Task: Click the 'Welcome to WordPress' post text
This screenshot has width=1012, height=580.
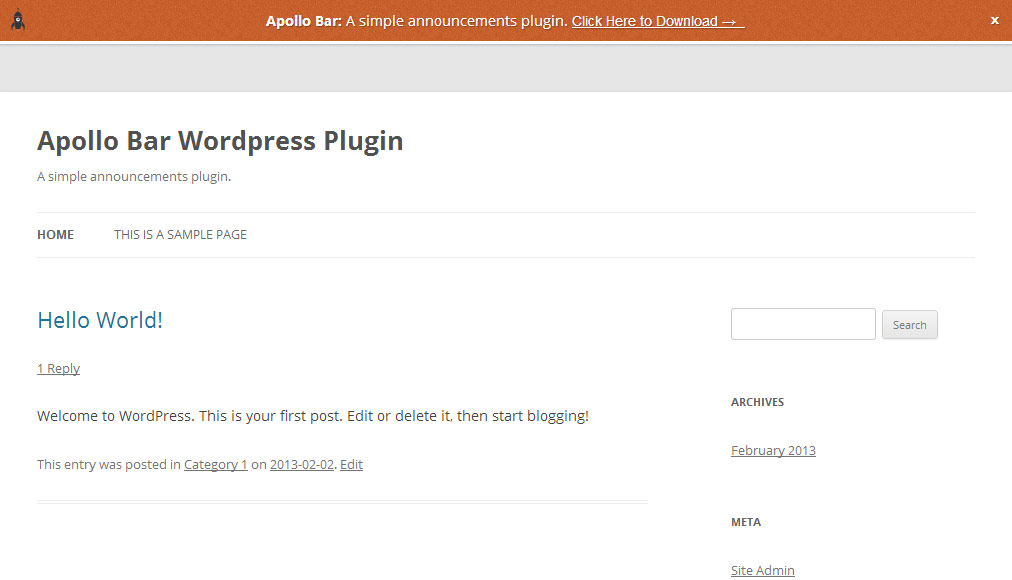Action: pyautogui.click(x=312, y=416)
